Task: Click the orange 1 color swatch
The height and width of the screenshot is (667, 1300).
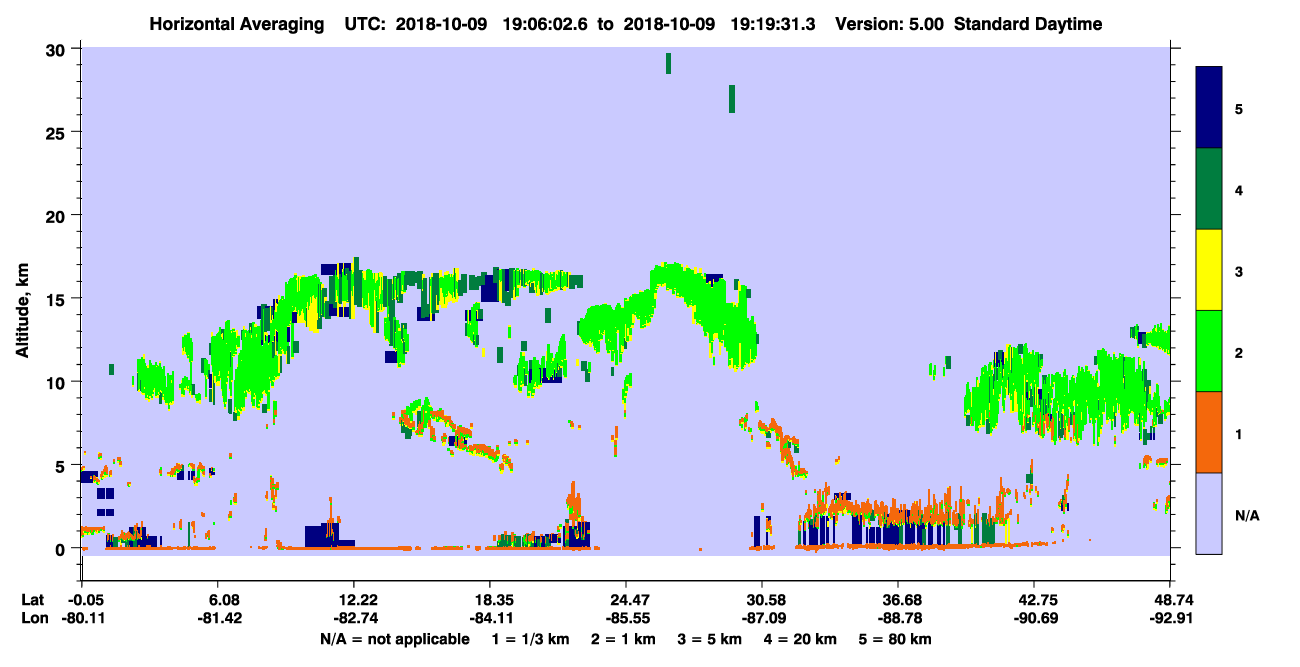Action: tap(1209, 432)
